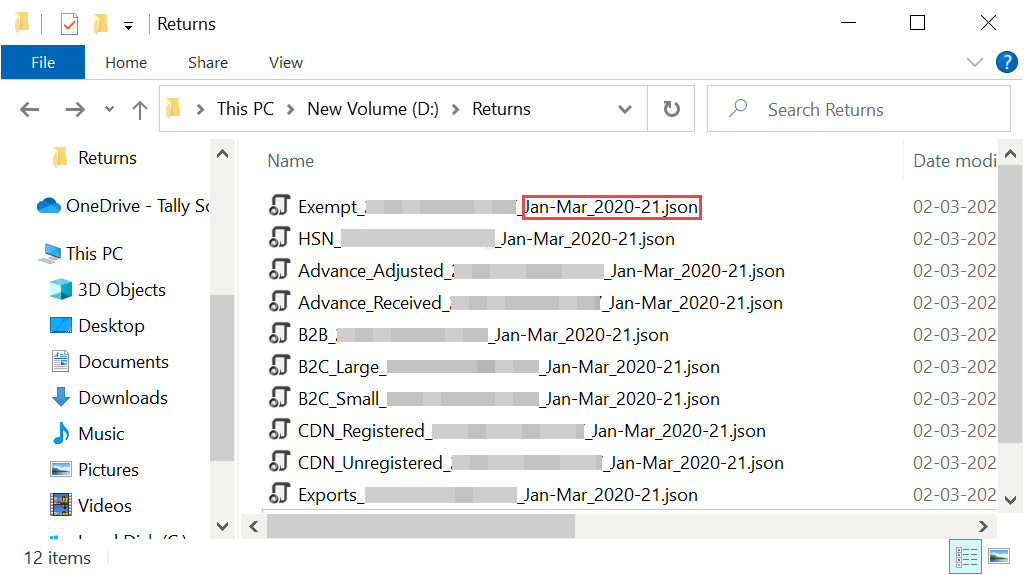
Task: Open Help with the question mark icon
Action: pyautogui.click(x=1006, y=62)
